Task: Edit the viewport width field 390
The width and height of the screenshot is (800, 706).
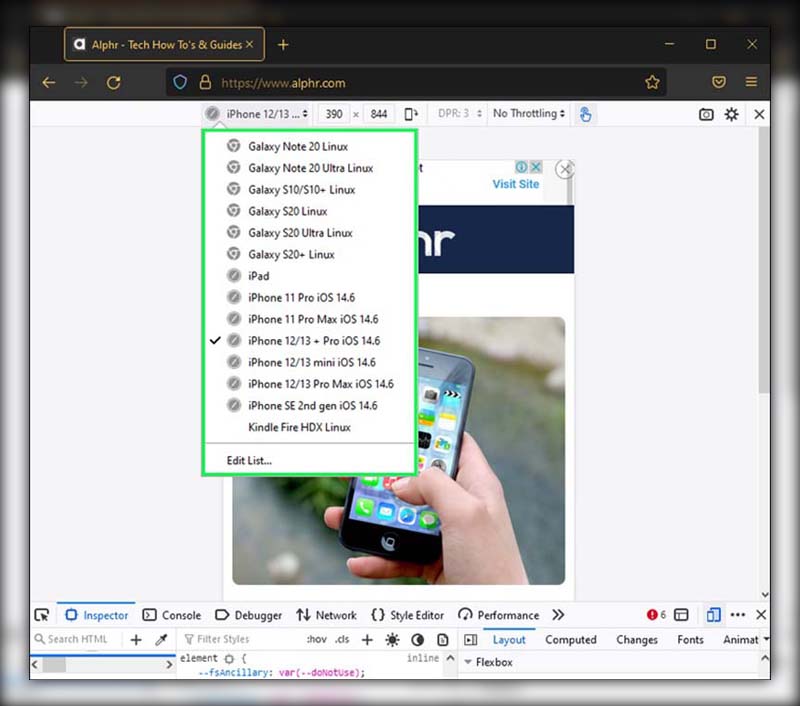Action: pyautogui.click(x=334, y=114)
